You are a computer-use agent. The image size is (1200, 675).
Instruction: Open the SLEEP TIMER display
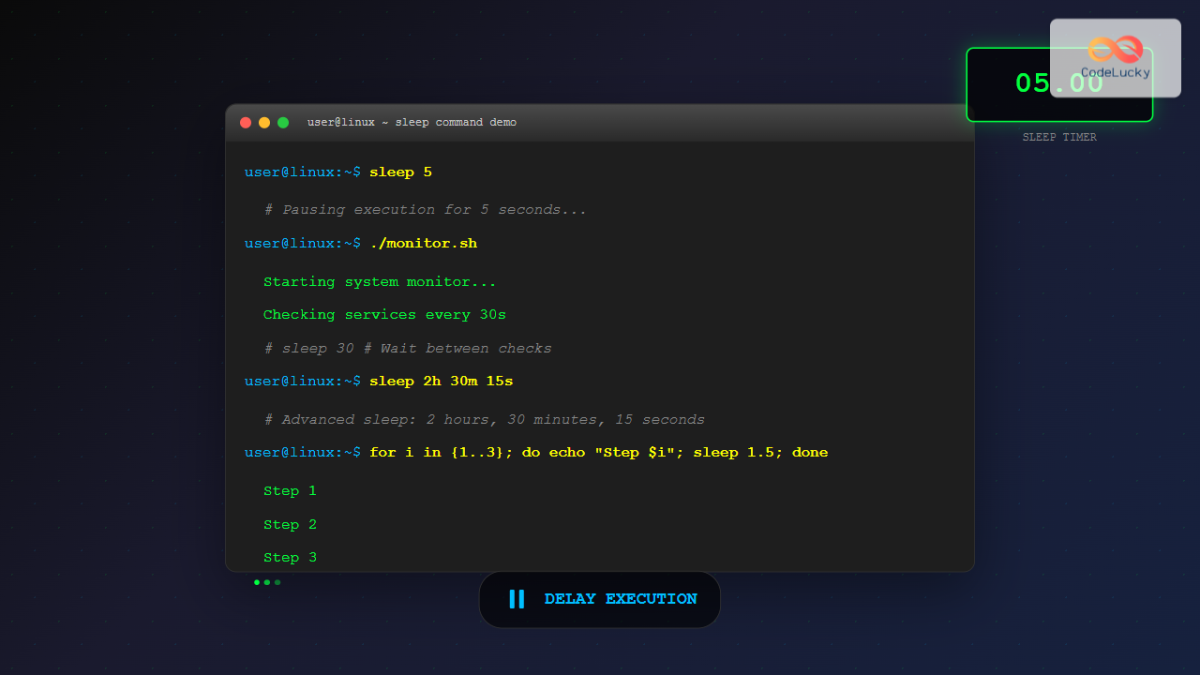(x=1059, y=85)
